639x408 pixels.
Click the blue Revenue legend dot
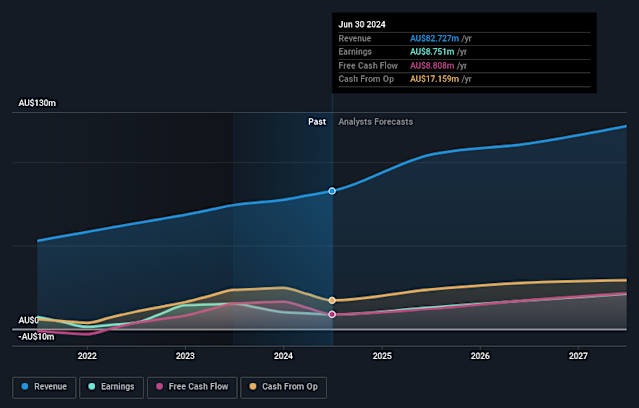tap(24, 386)
